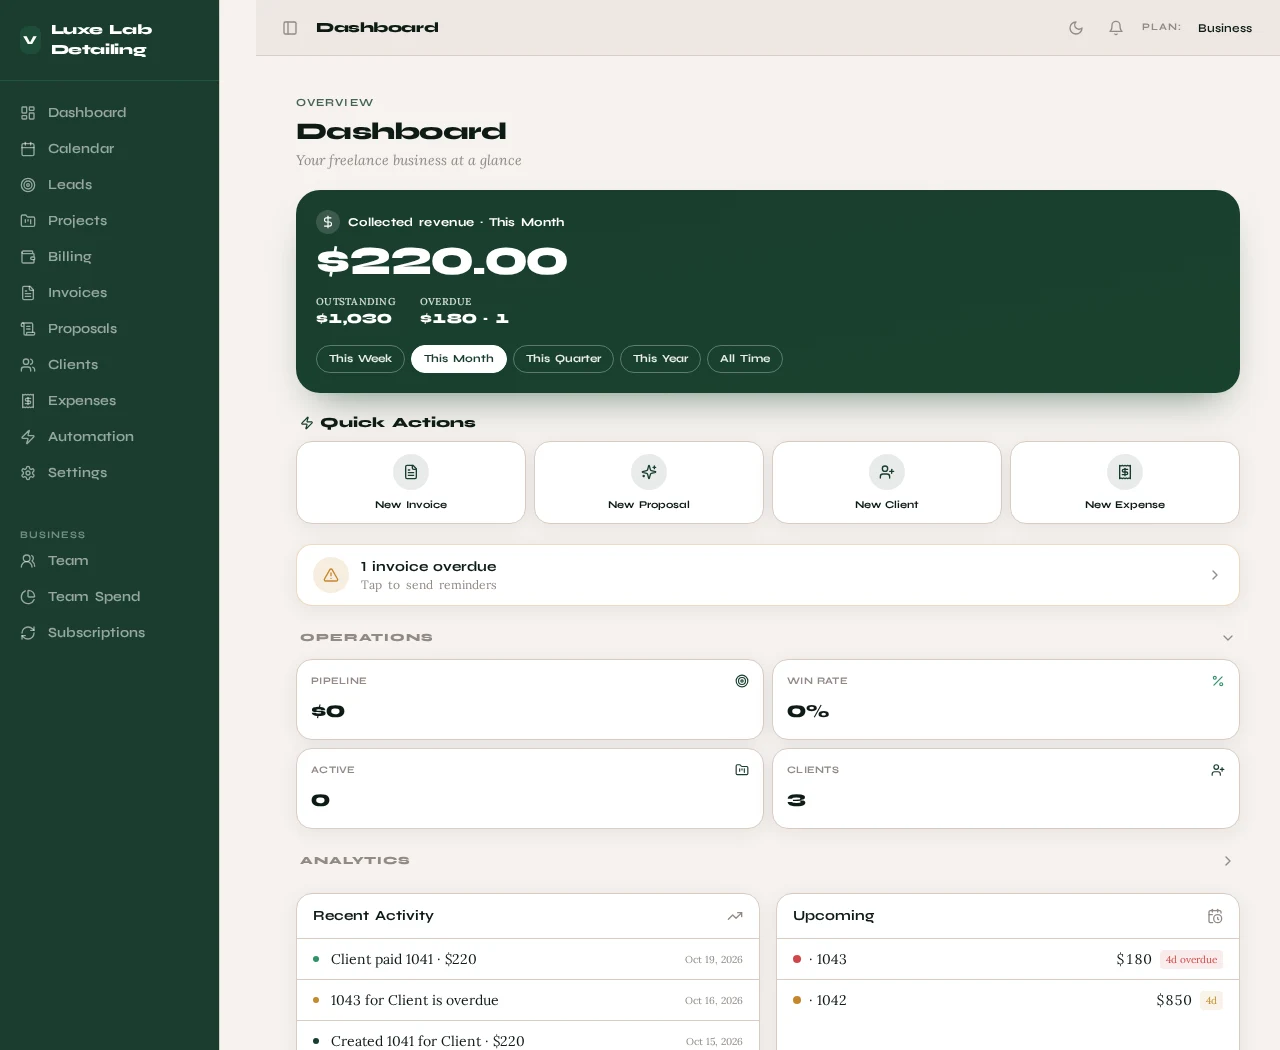Click the Business plan link
This screenshot has width=1280, height=1050.
[1225, 28]
